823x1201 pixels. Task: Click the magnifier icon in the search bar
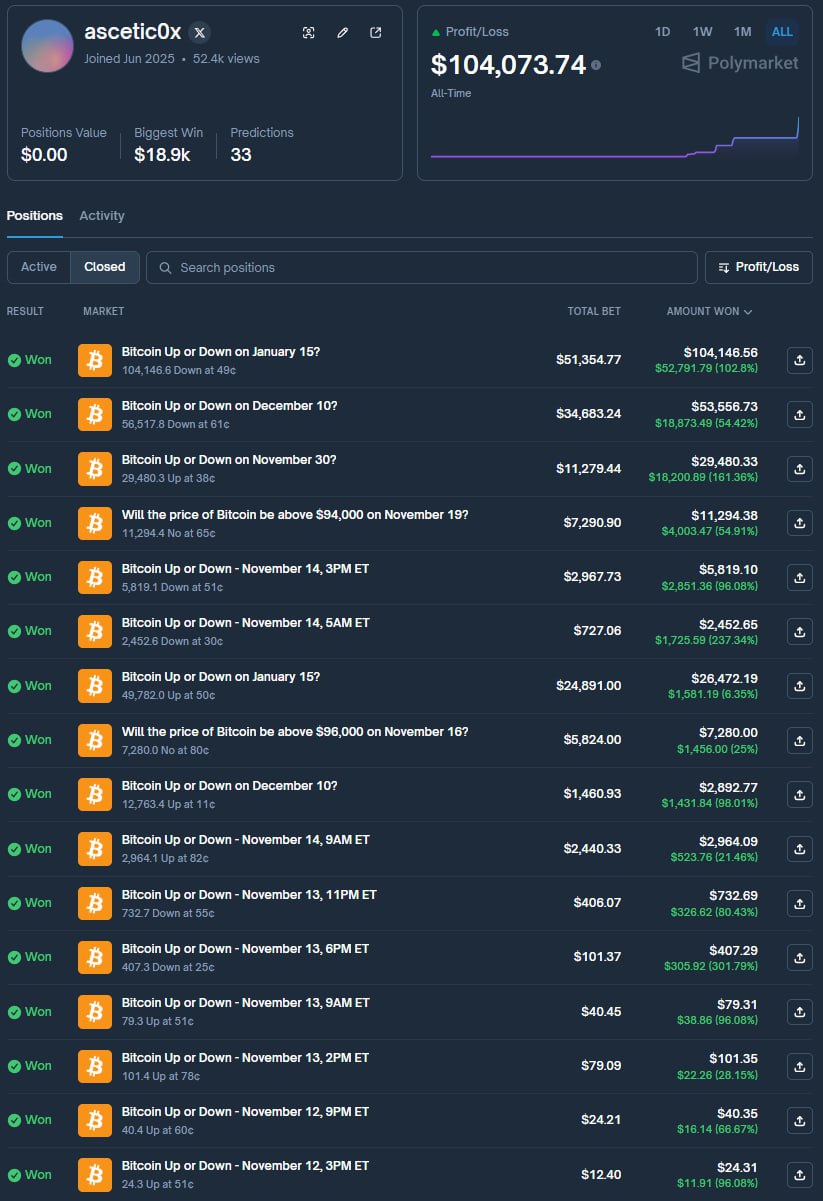[x=165, y=267]
